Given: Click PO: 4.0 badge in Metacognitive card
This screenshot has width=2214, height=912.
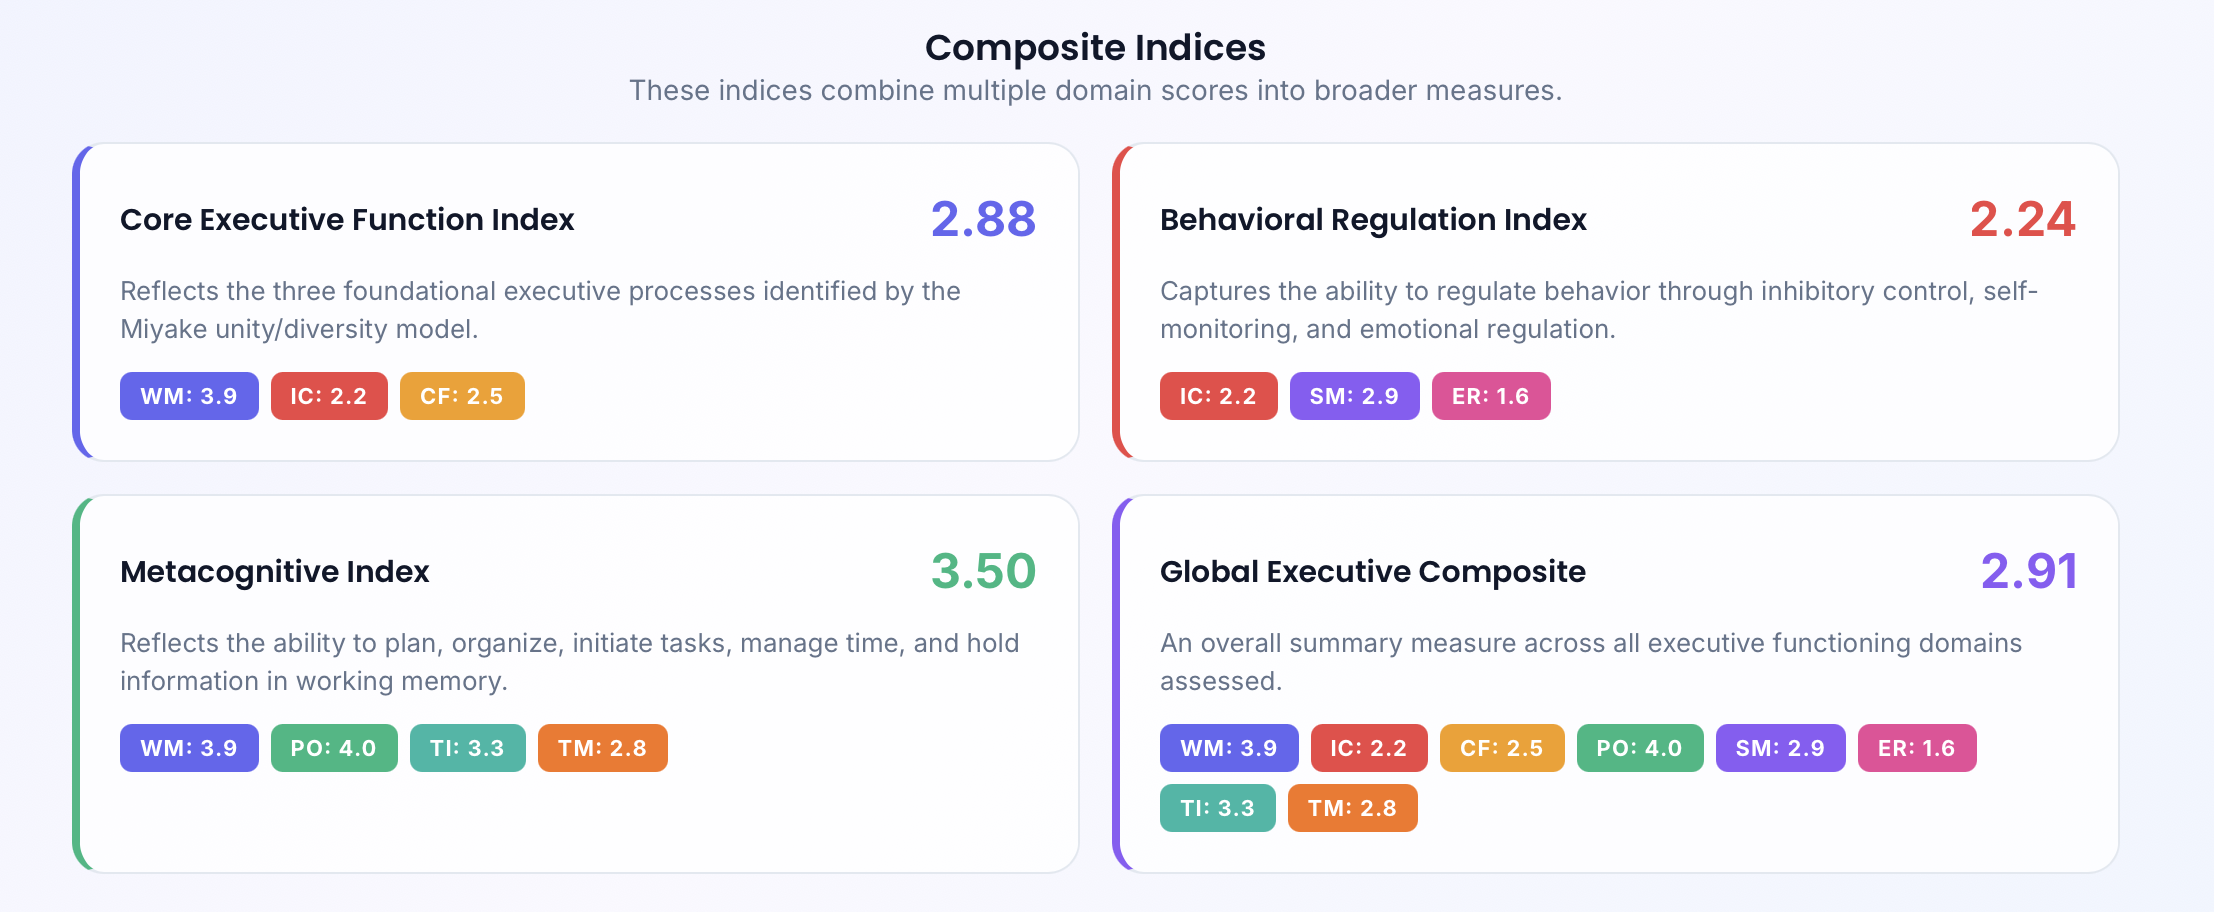Looking at the screenshot, I should (334, 748).
